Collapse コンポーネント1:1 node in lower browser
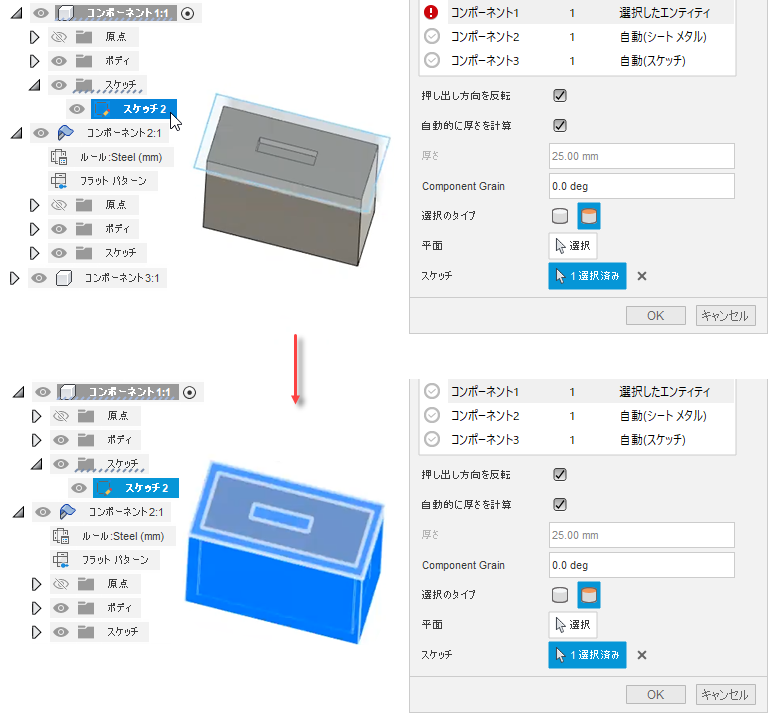This screenshot has width=768, height=713. click(x=19, y=392)
